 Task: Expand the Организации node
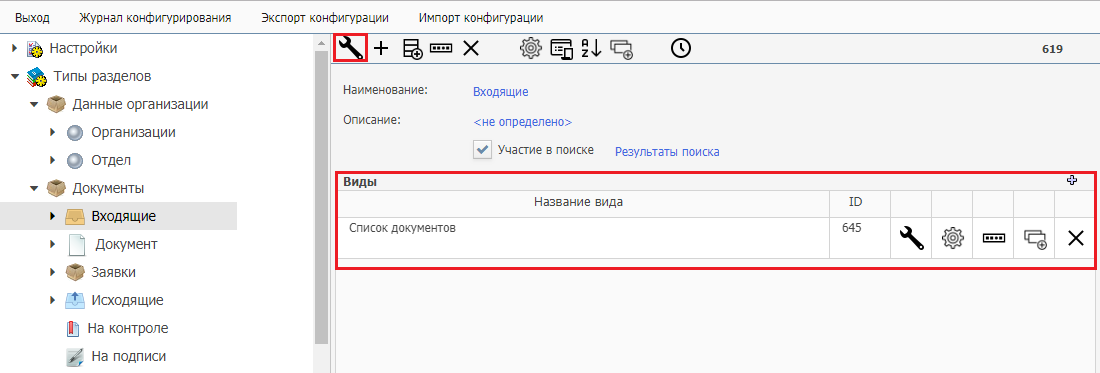[53, 133]
